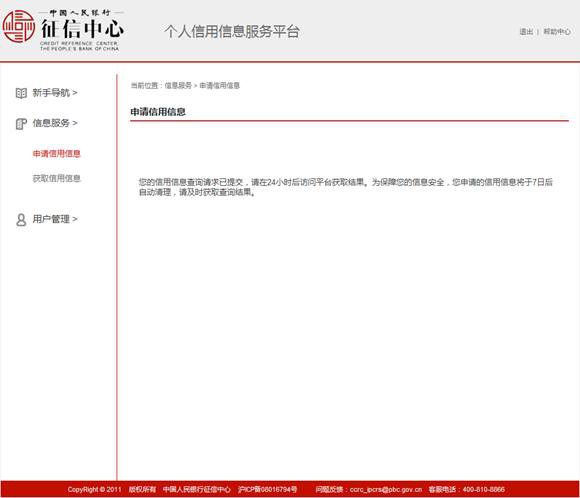Click the 沪ICP备 registration number in the footer
Image resolution: width=580 pixels, height=498 pixels.
[x=267, y=489]
